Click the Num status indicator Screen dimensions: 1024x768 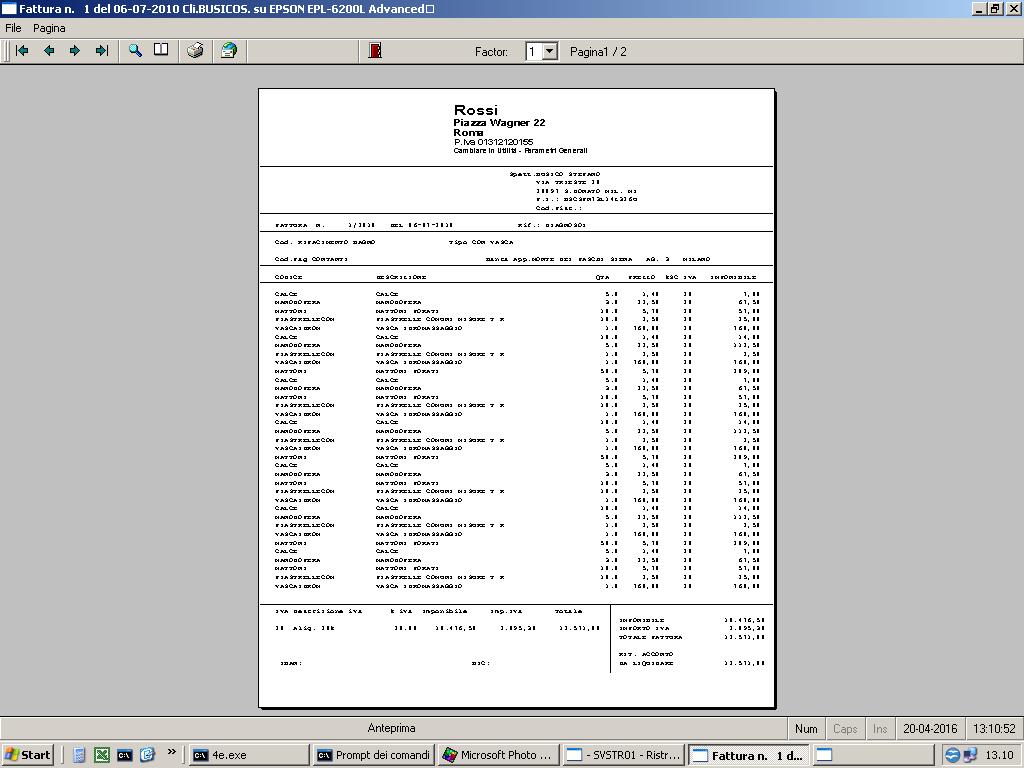coord(806,728)
